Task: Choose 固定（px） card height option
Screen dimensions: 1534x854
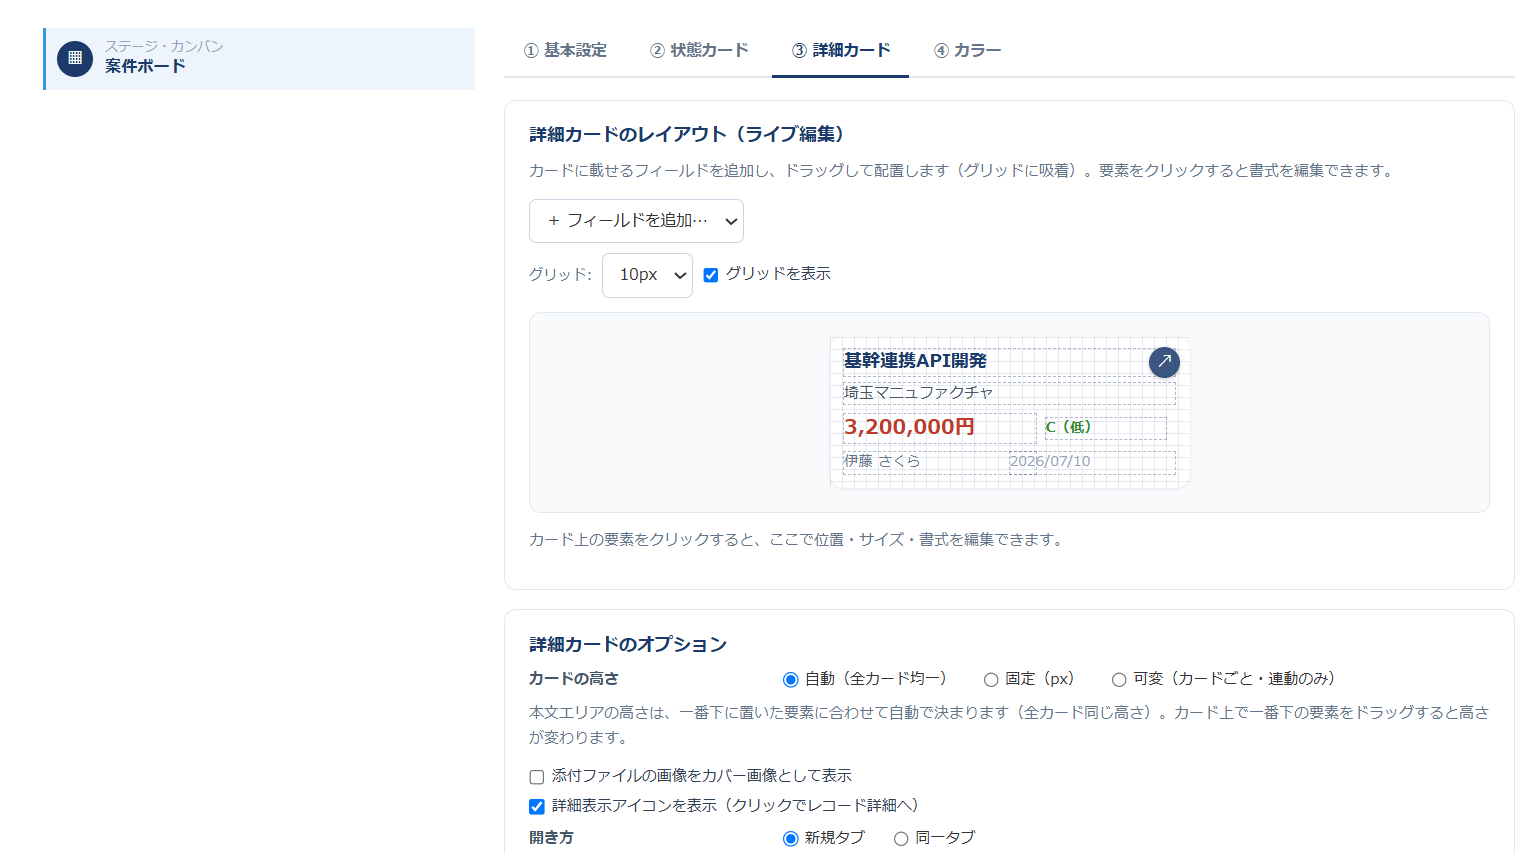Action: 991,680
